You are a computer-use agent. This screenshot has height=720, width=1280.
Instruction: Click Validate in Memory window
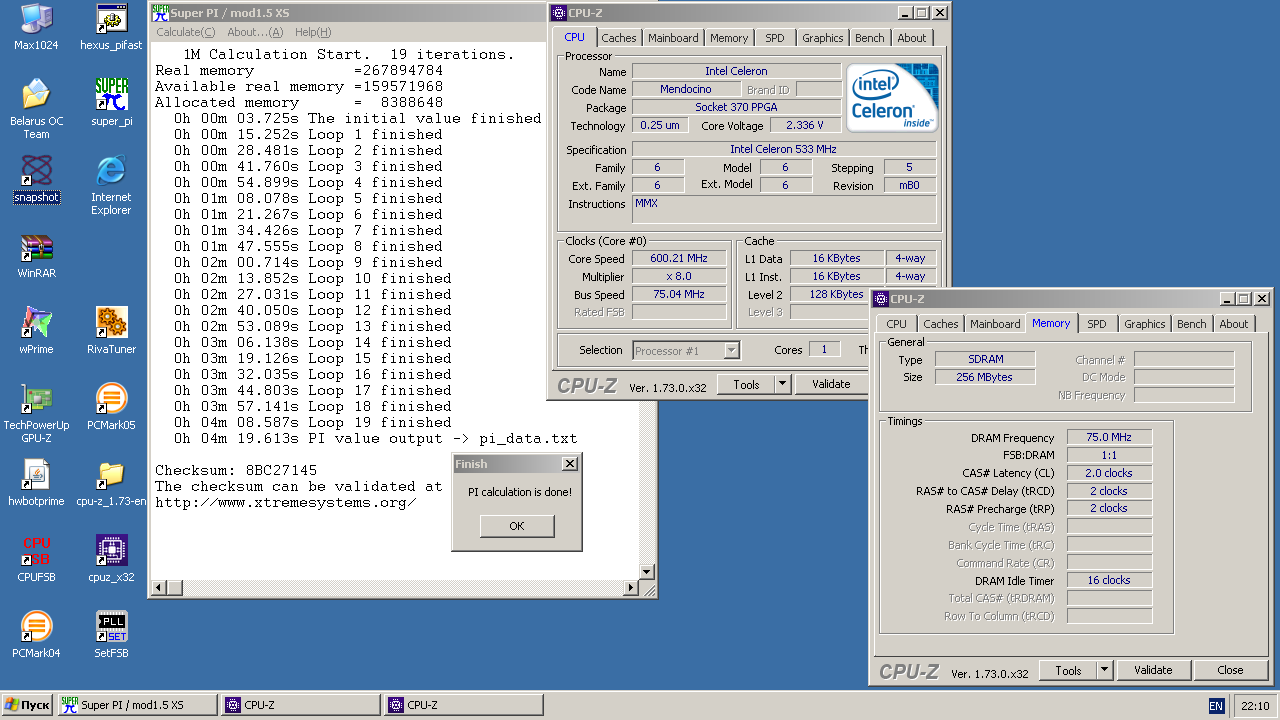point(1153,670)
